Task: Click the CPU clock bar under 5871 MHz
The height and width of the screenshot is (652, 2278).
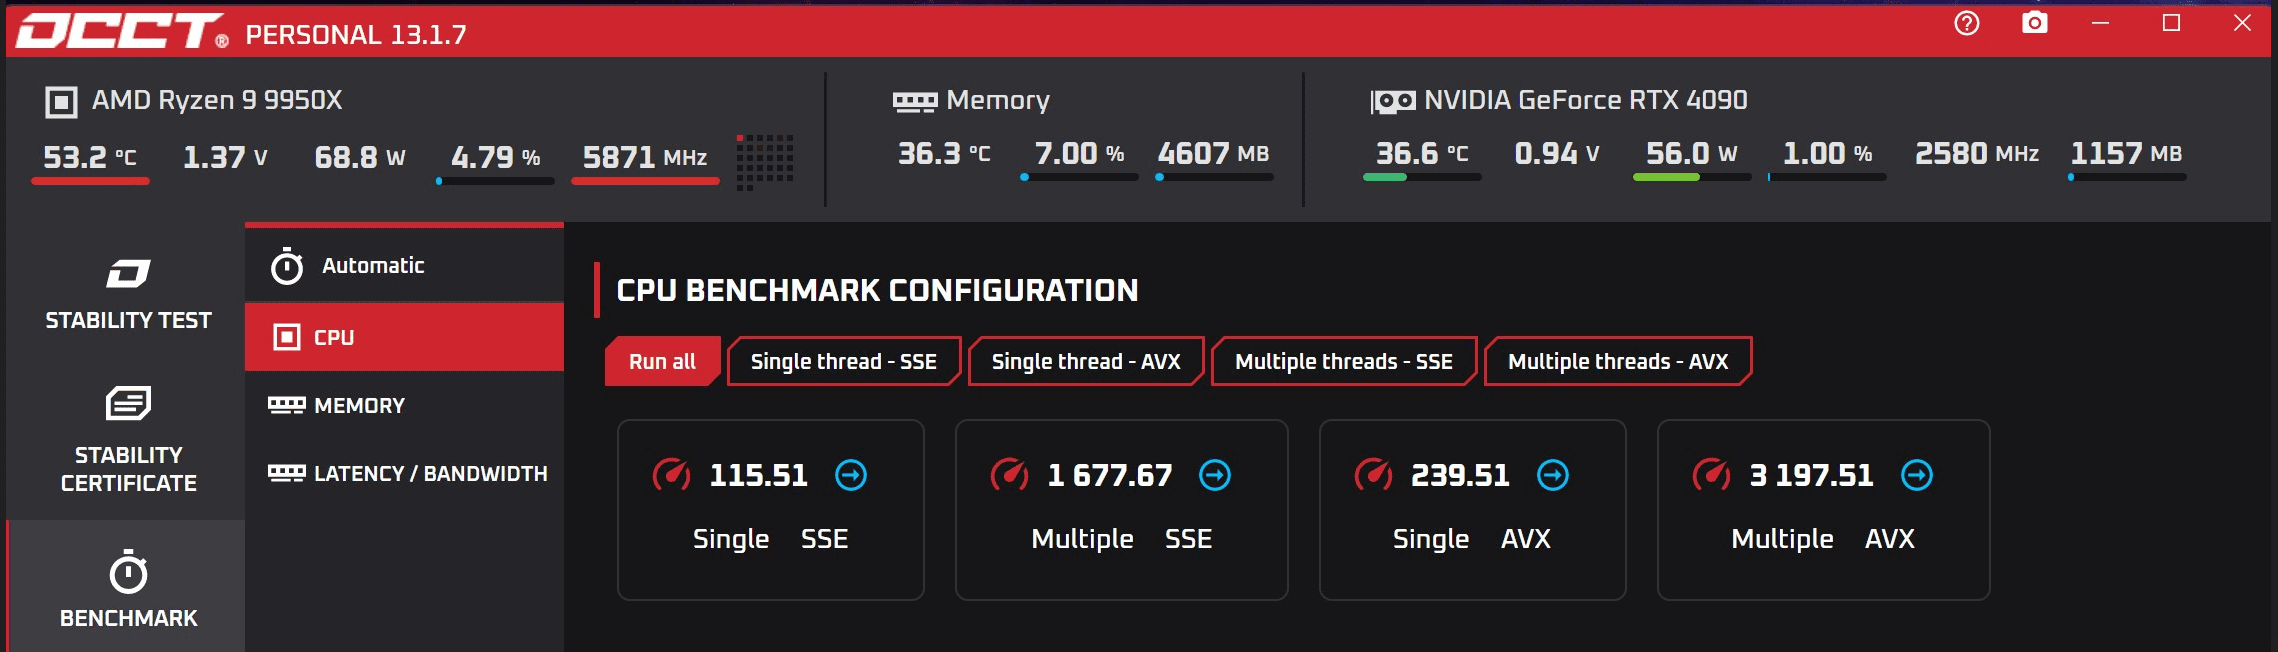Action: 645,181
